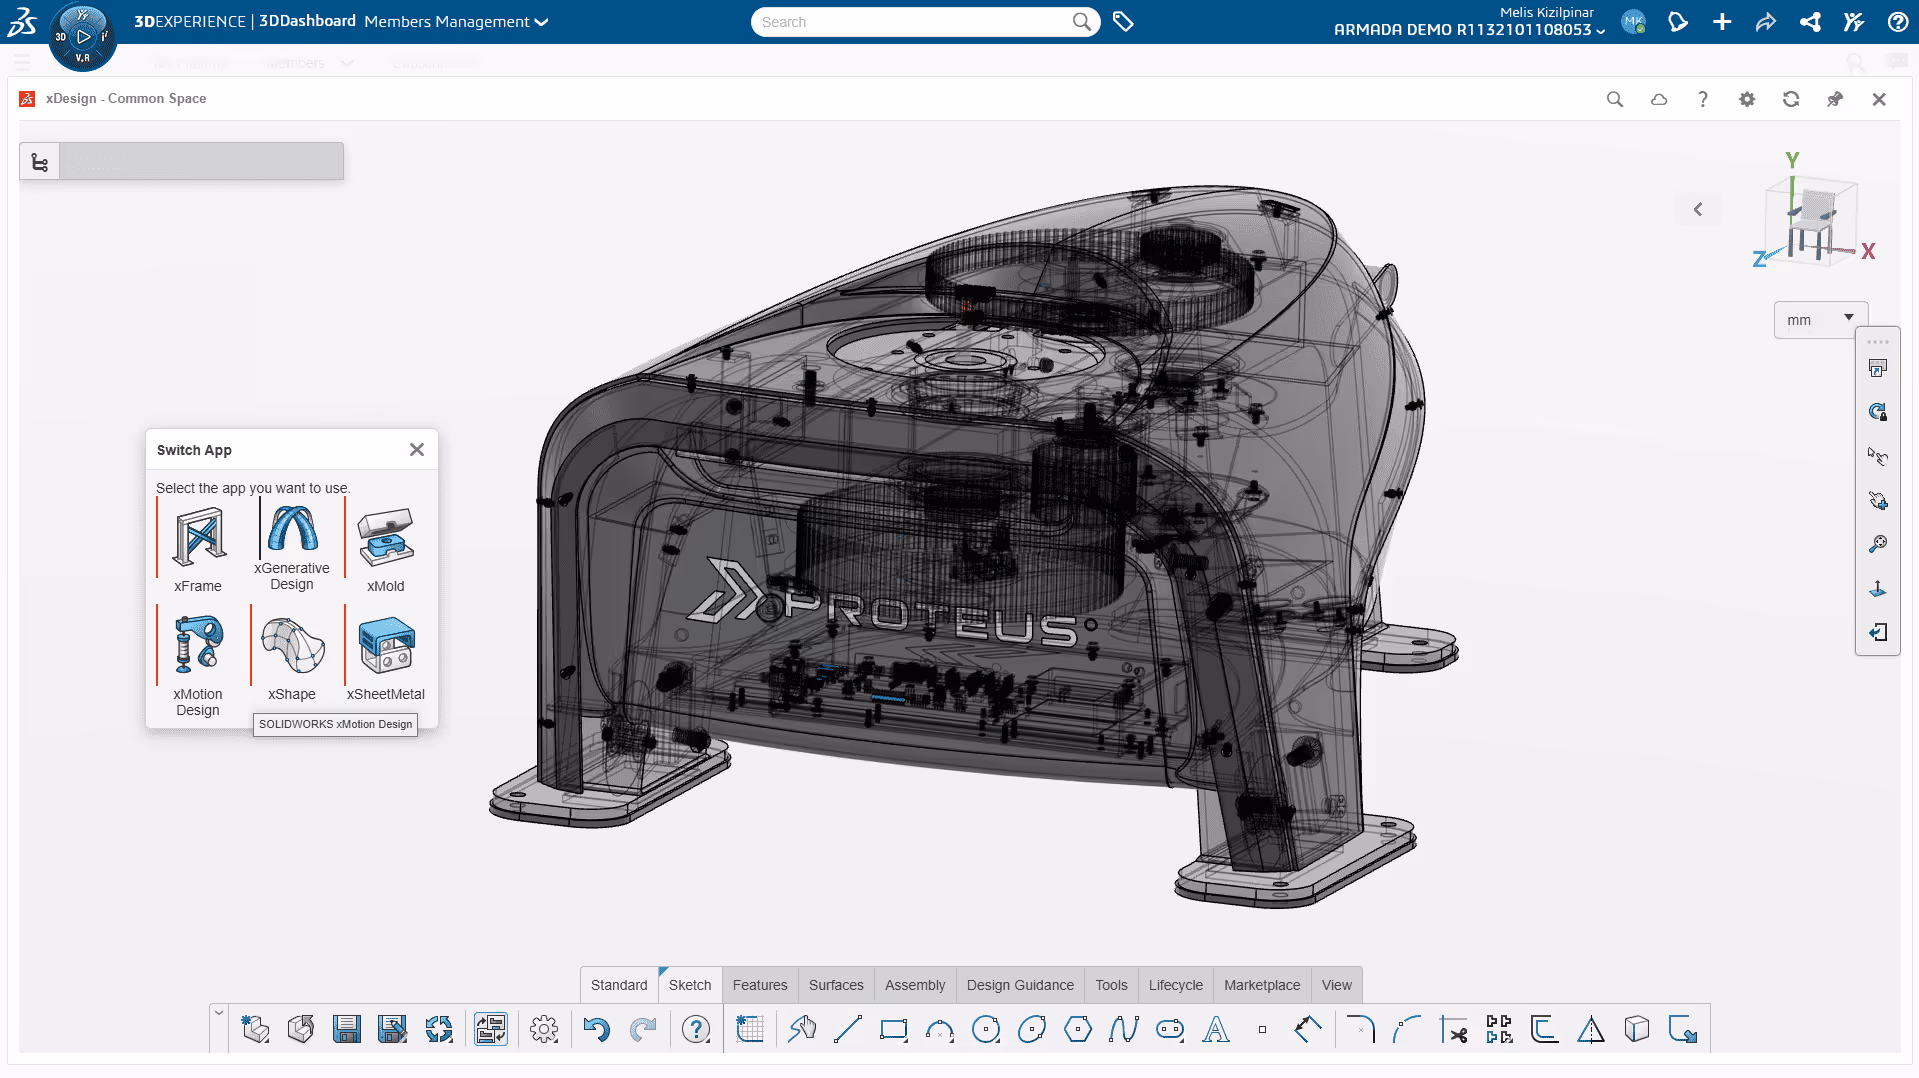Open top bar Help question circle
This screenshot has height=1078, width=1919.
[x=1898, y=22]
